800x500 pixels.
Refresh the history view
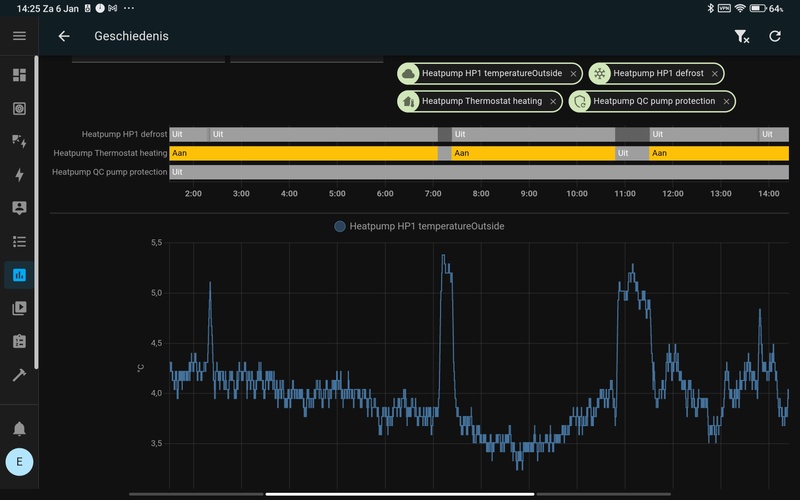775,36
